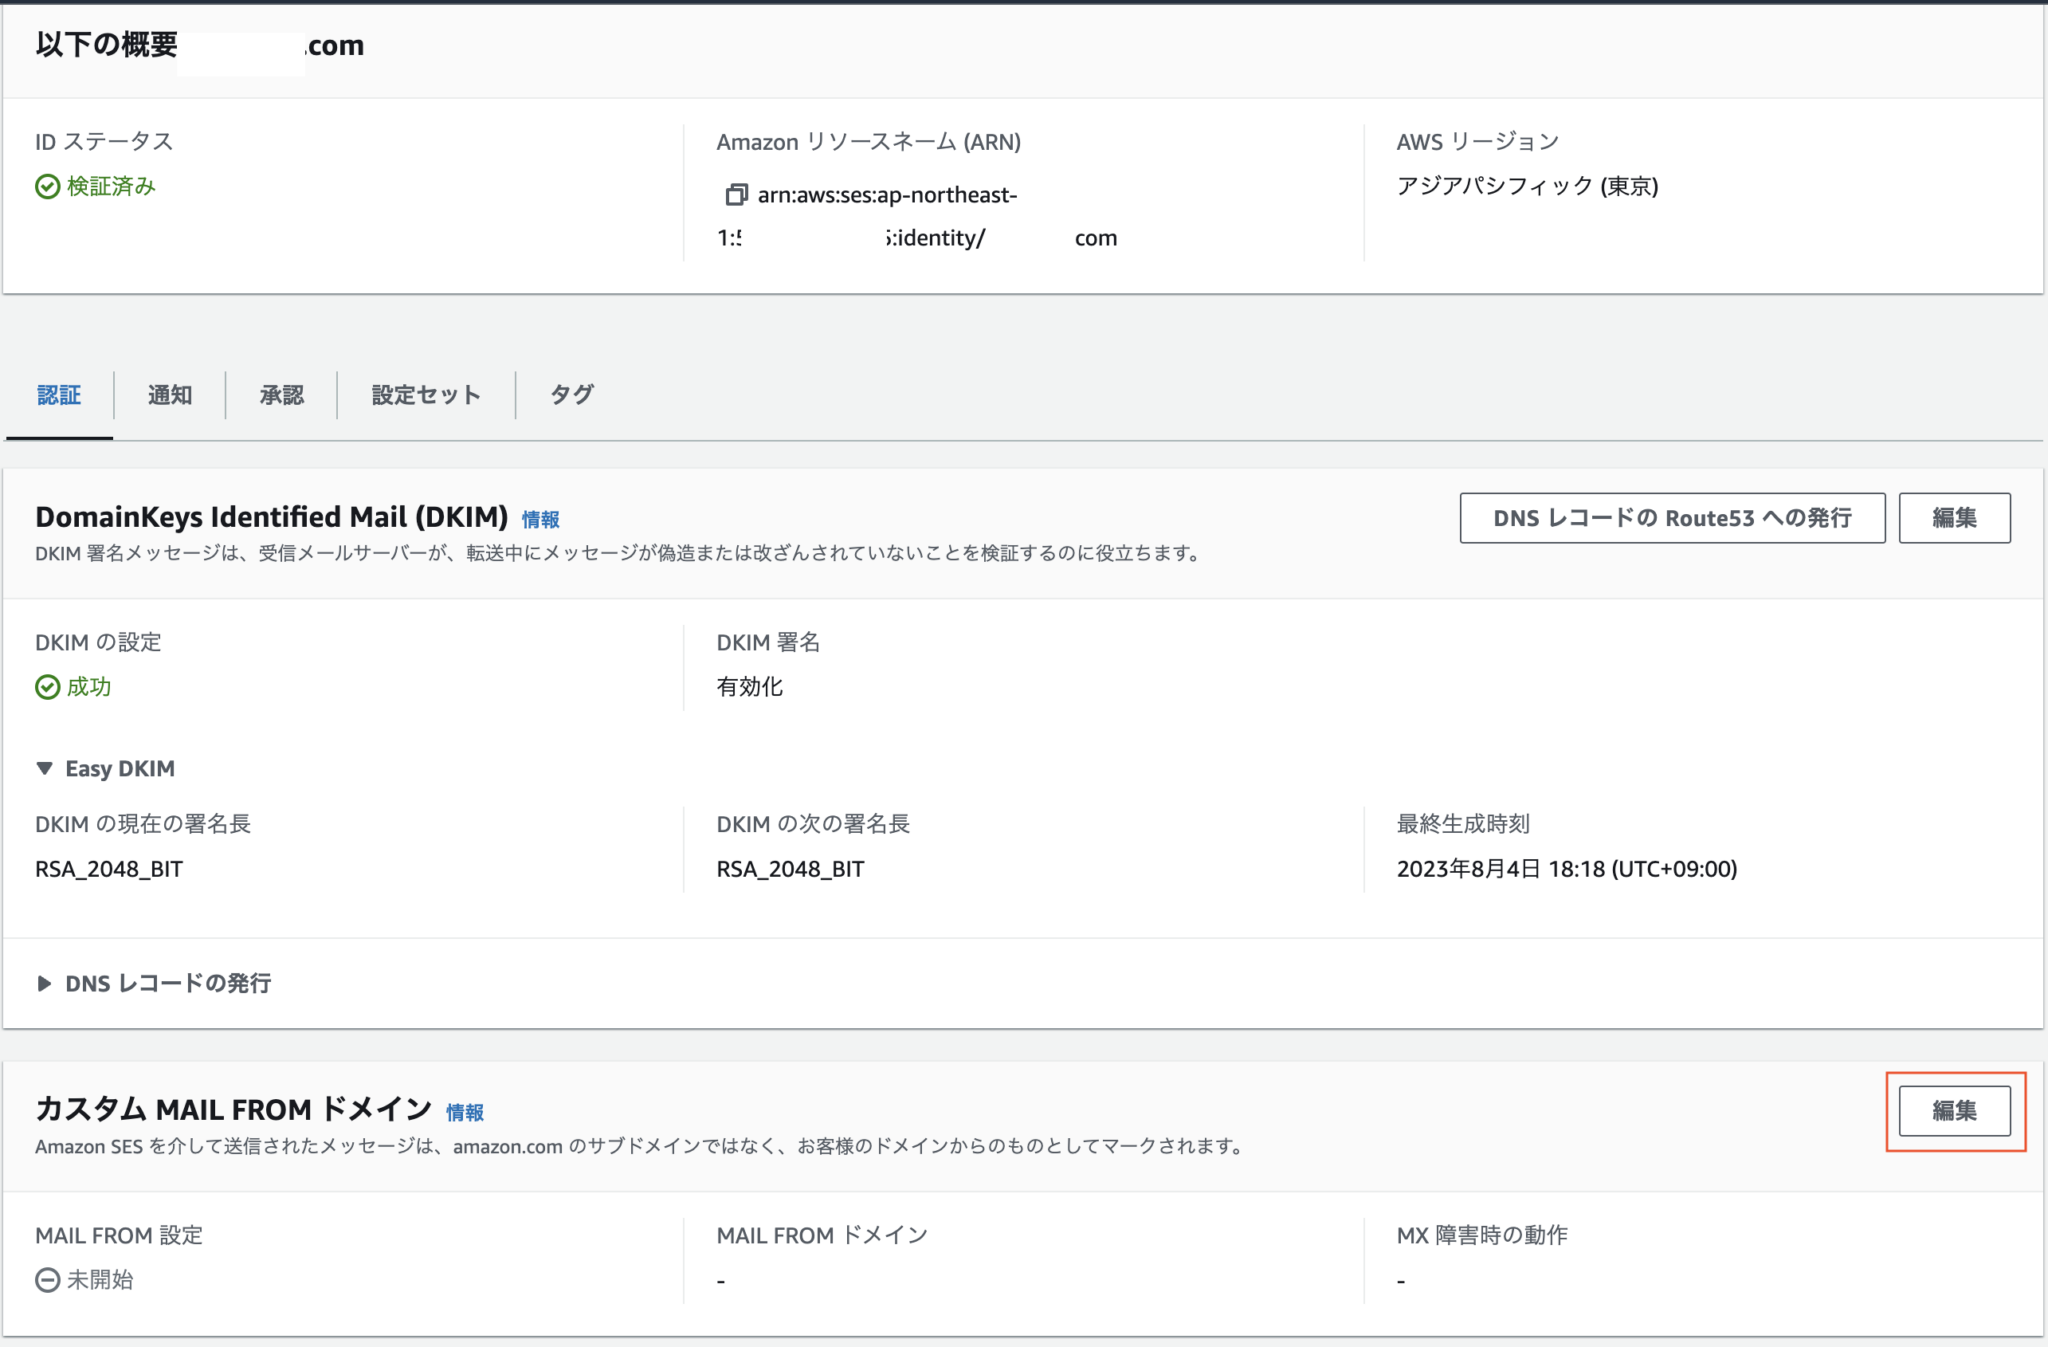Open the 情報 link next to DKIM heading

click(540, 519)
